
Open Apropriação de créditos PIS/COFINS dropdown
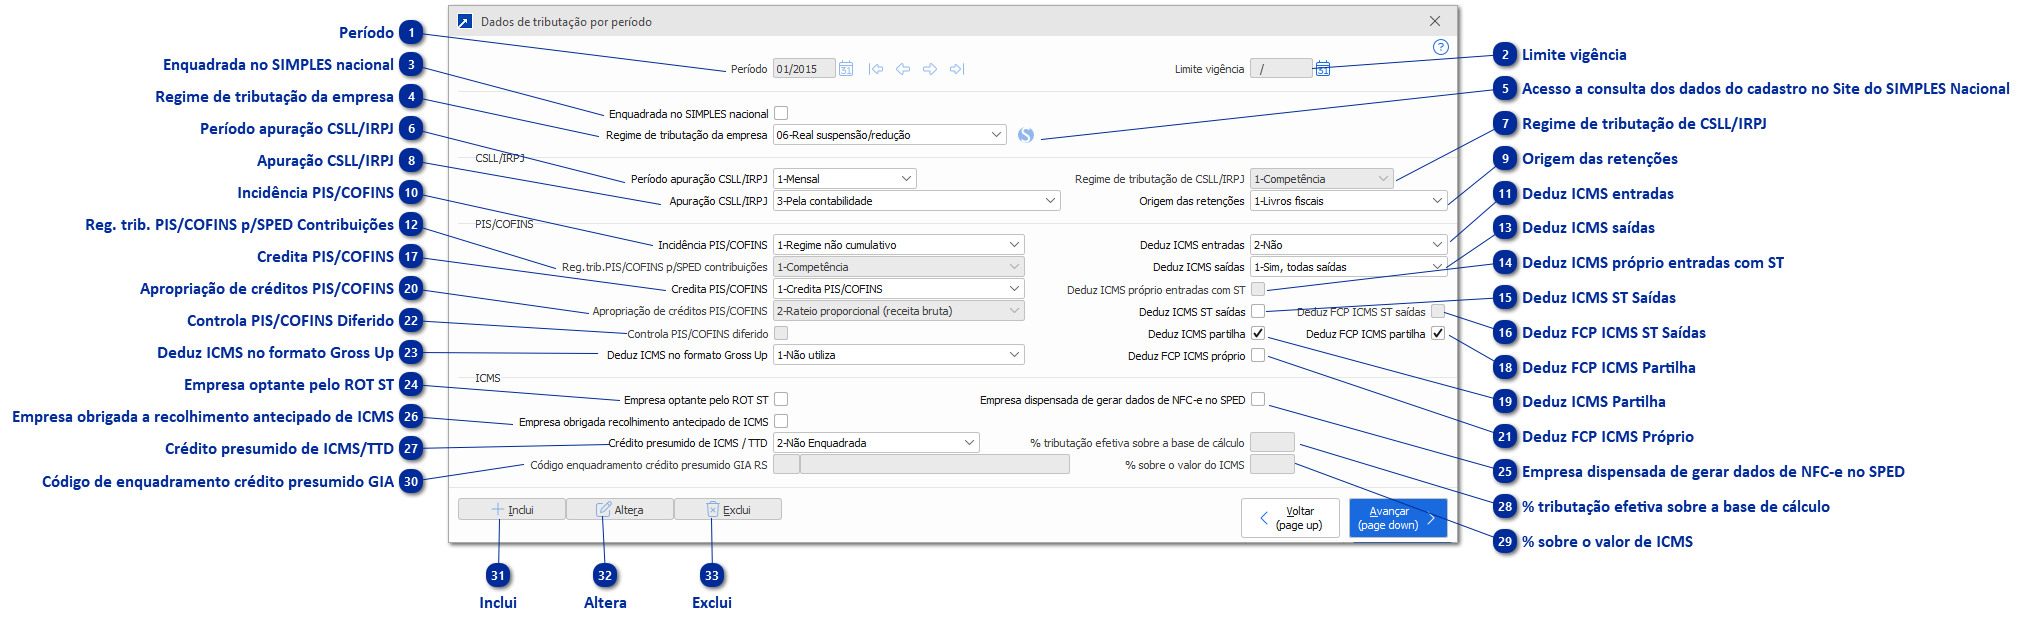click(x=899, y=311)
